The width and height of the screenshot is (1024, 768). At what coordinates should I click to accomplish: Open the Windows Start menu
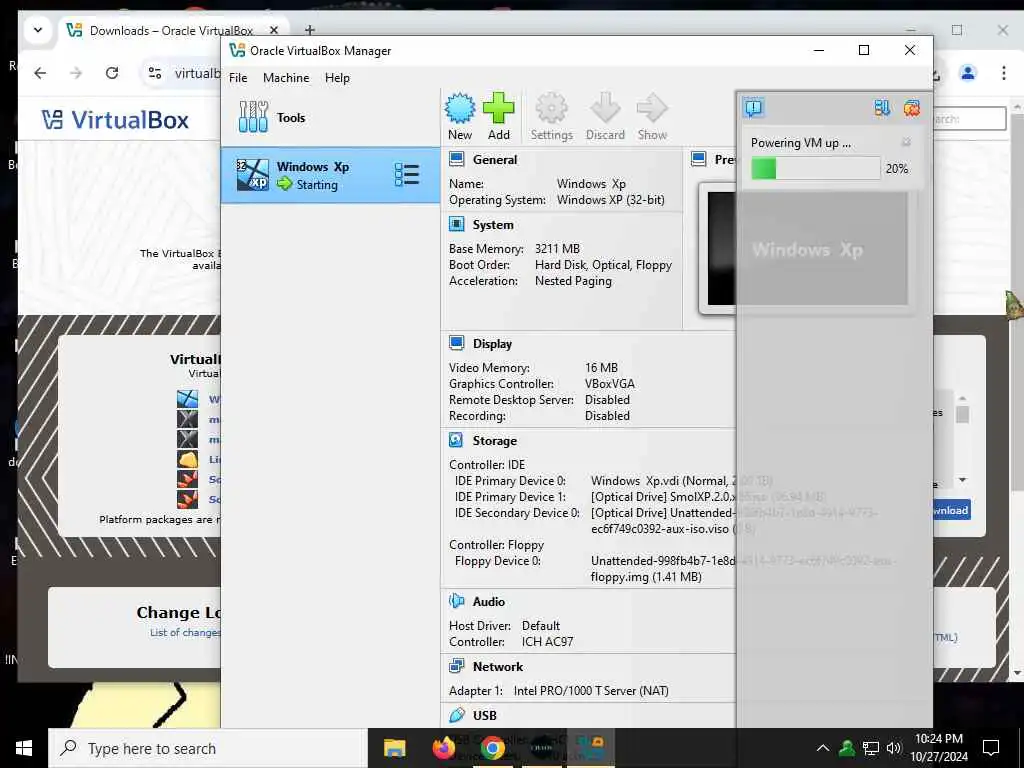(x=24, y=748)
